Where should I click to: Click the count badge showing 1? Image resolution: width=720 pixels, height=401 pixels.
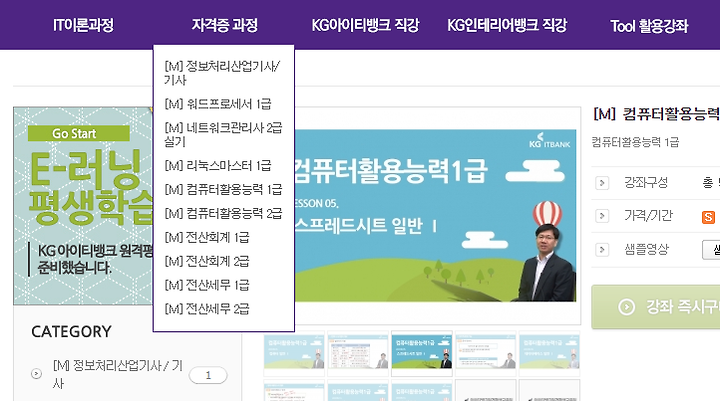coord(208,375)
